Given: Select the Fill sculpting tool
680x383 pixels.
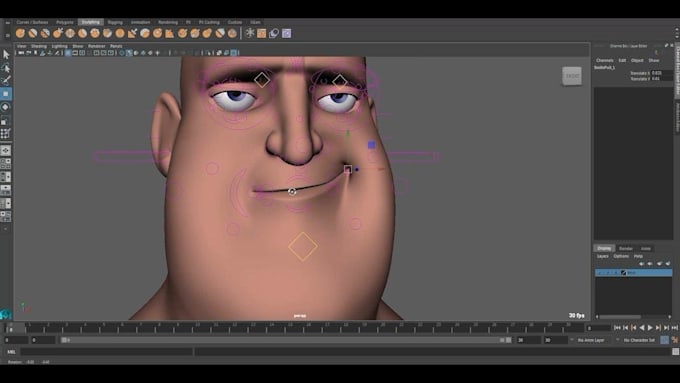Looking at the screenshot, I should coord(170,33).
